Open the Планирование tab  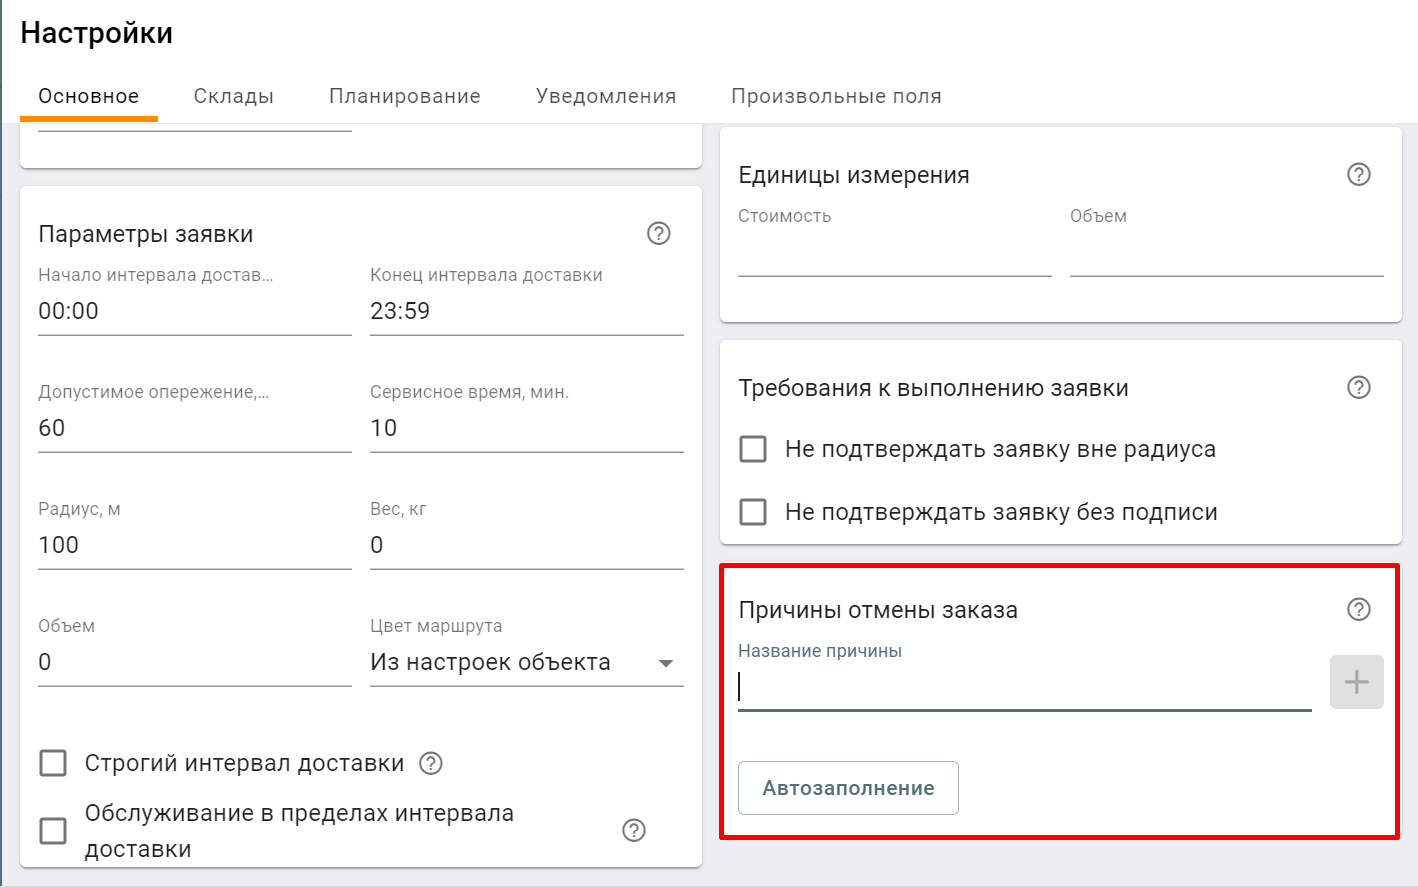(x=404, y=96)
